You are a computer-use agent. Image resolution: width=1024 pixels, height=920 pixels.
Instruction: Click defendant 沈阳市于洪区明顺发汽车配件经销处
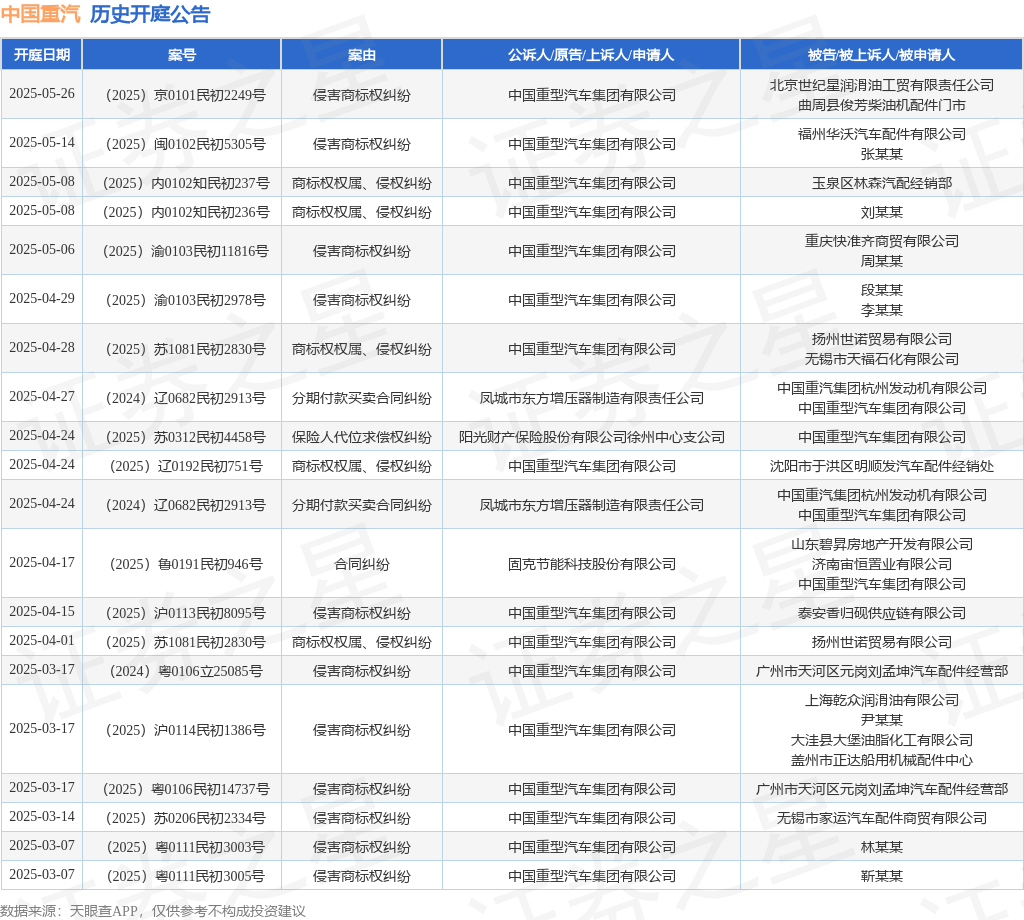point(882,466)
